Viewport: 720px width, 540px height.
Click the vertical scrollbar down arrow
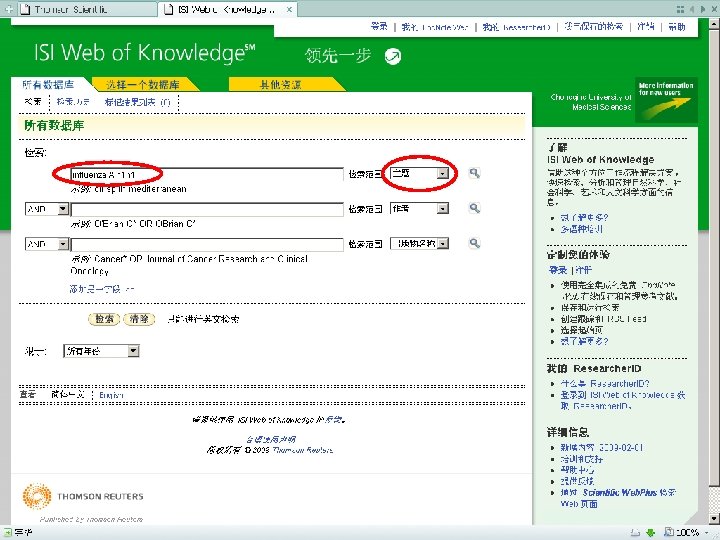[x=714, y=519]
